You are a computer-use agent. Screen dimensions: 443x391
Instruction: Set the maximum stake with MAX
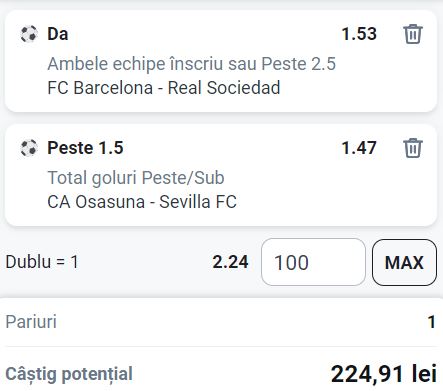(404, 262)
